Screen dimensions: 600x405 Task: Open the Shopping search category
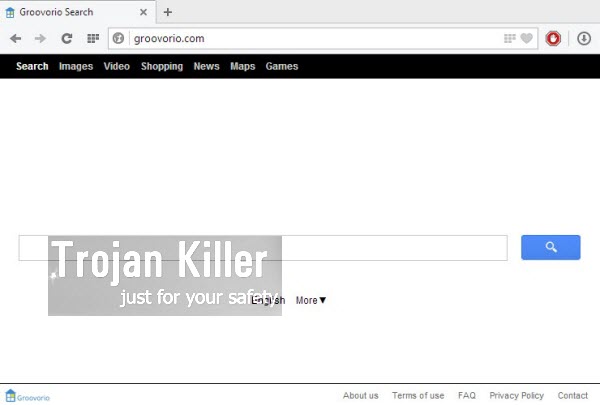(162, 66)
